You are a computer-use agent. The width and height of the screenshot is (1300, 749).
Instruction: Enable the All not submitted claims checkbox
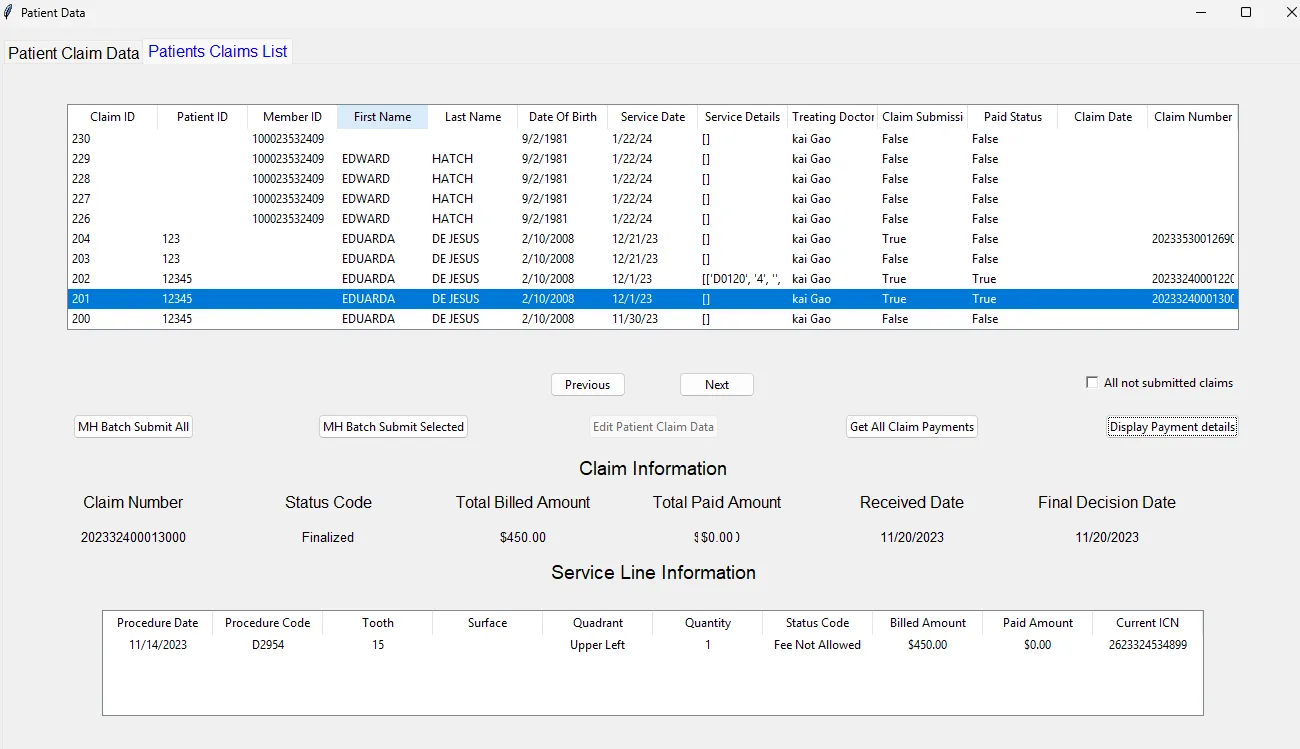(1092, 383)
